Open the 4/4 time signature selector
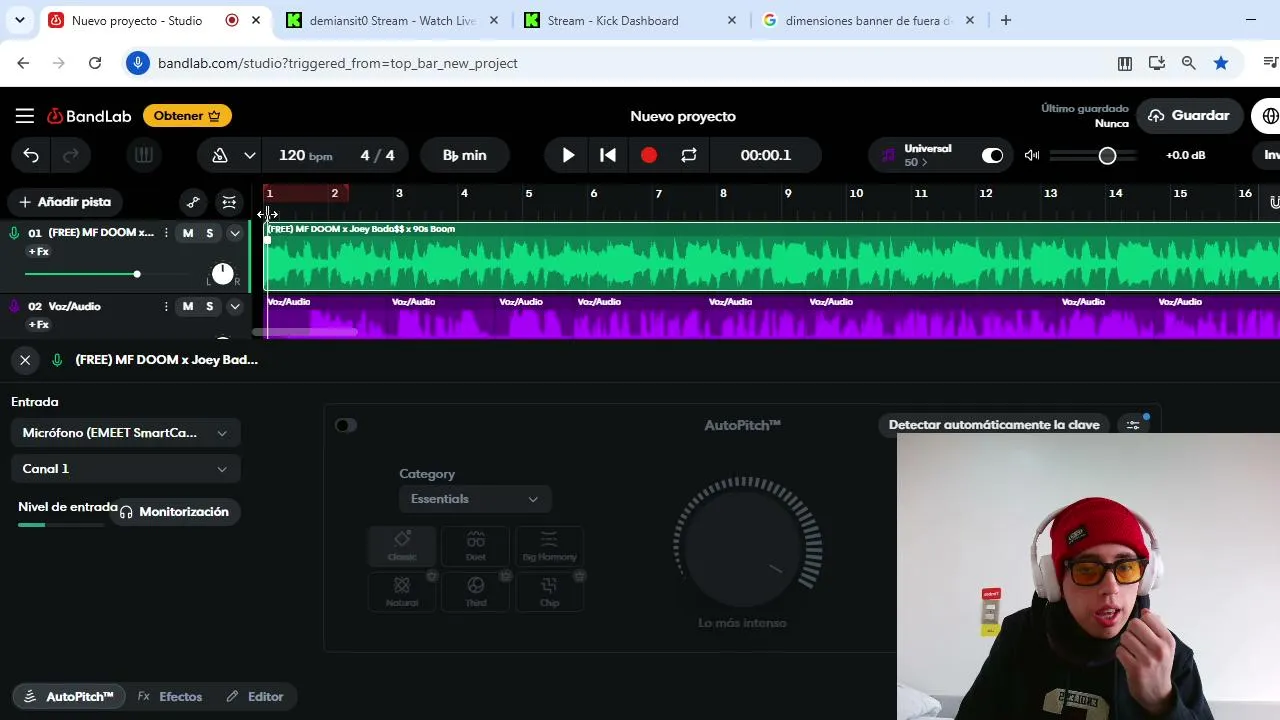The image size is (1280, 720). click(x=378, y=155)
